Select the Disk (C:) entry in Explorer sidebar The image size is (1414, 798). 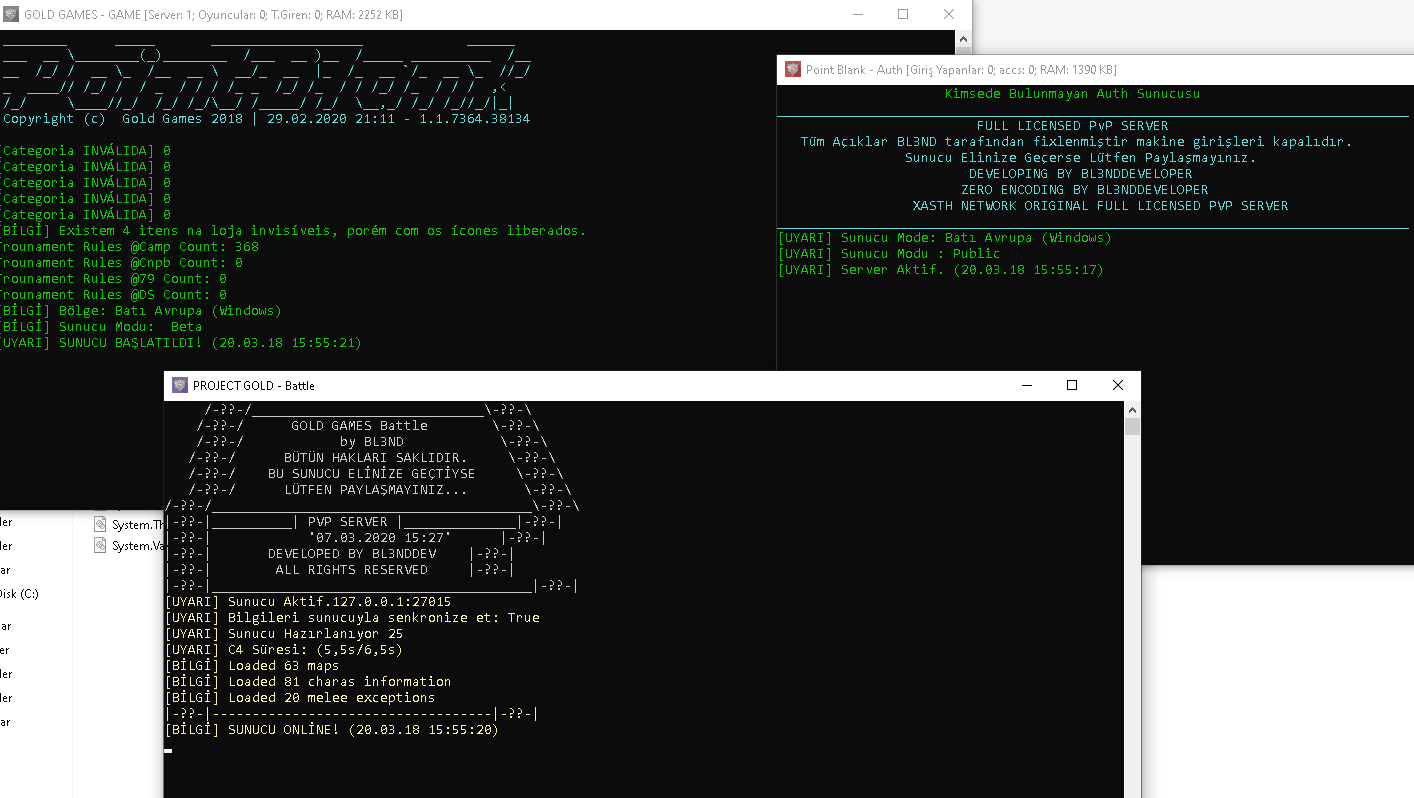(x=19, y=593)
